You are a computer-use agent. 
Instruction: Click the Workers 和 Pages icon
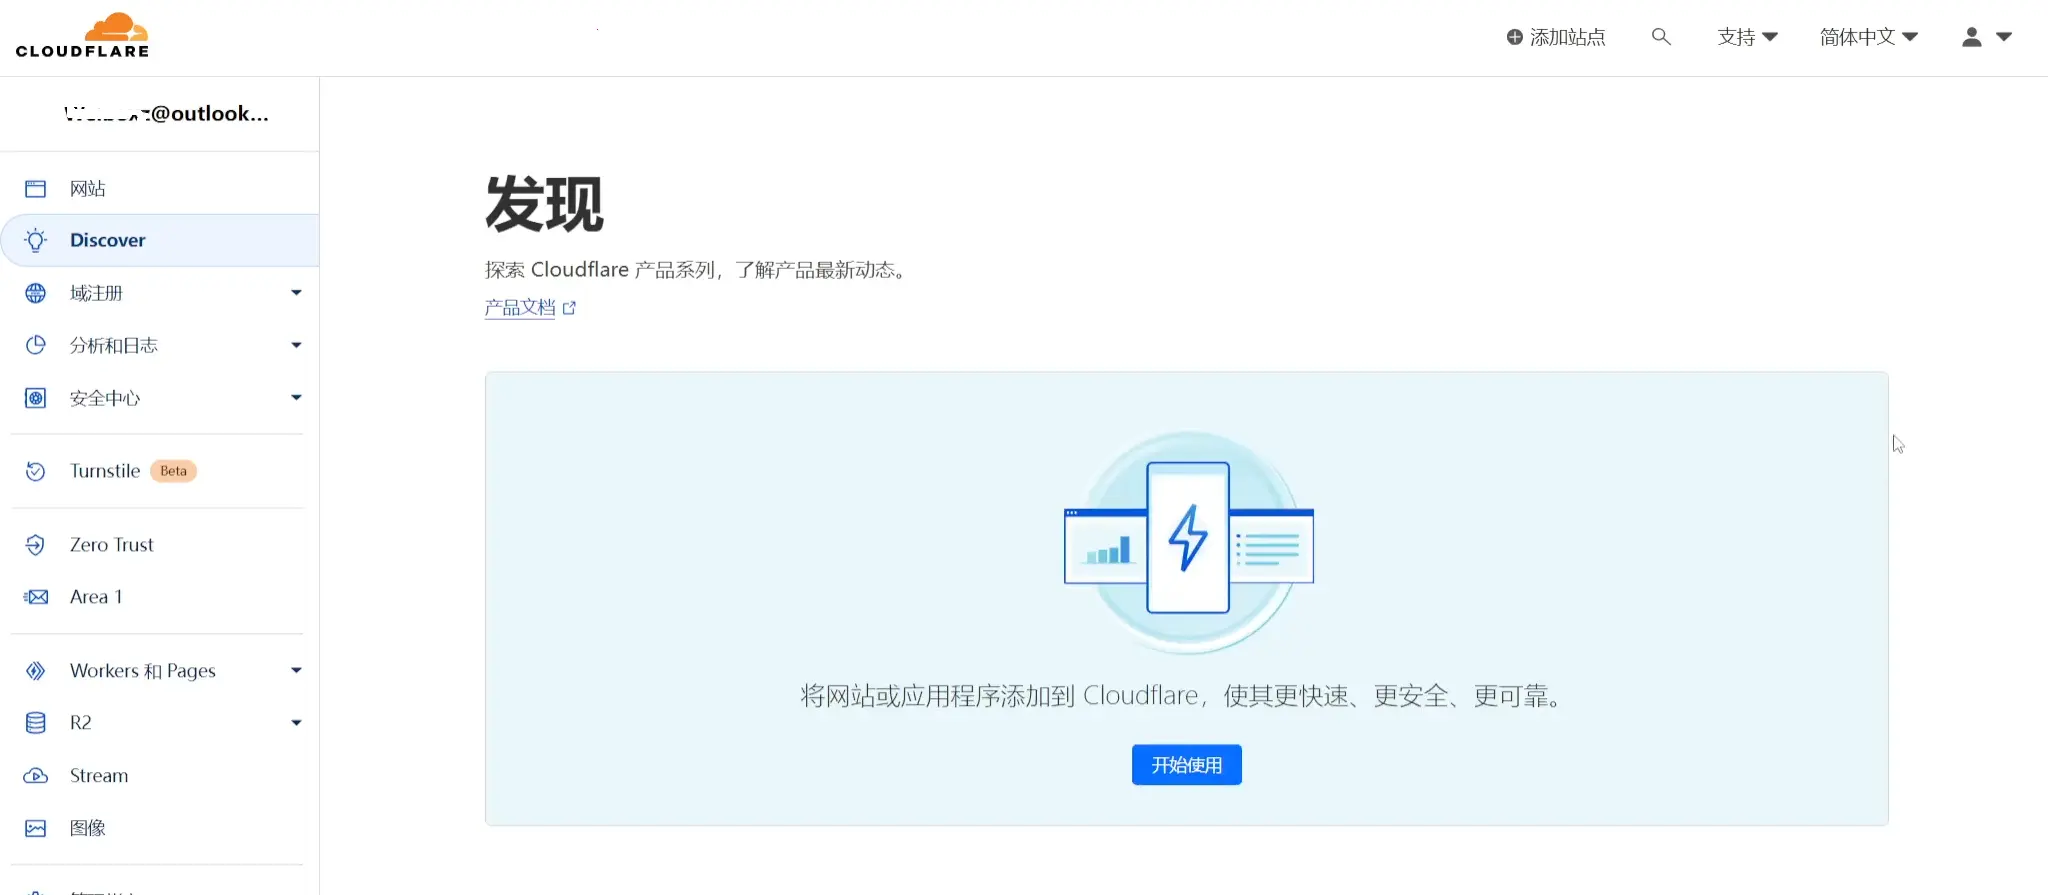36,671
